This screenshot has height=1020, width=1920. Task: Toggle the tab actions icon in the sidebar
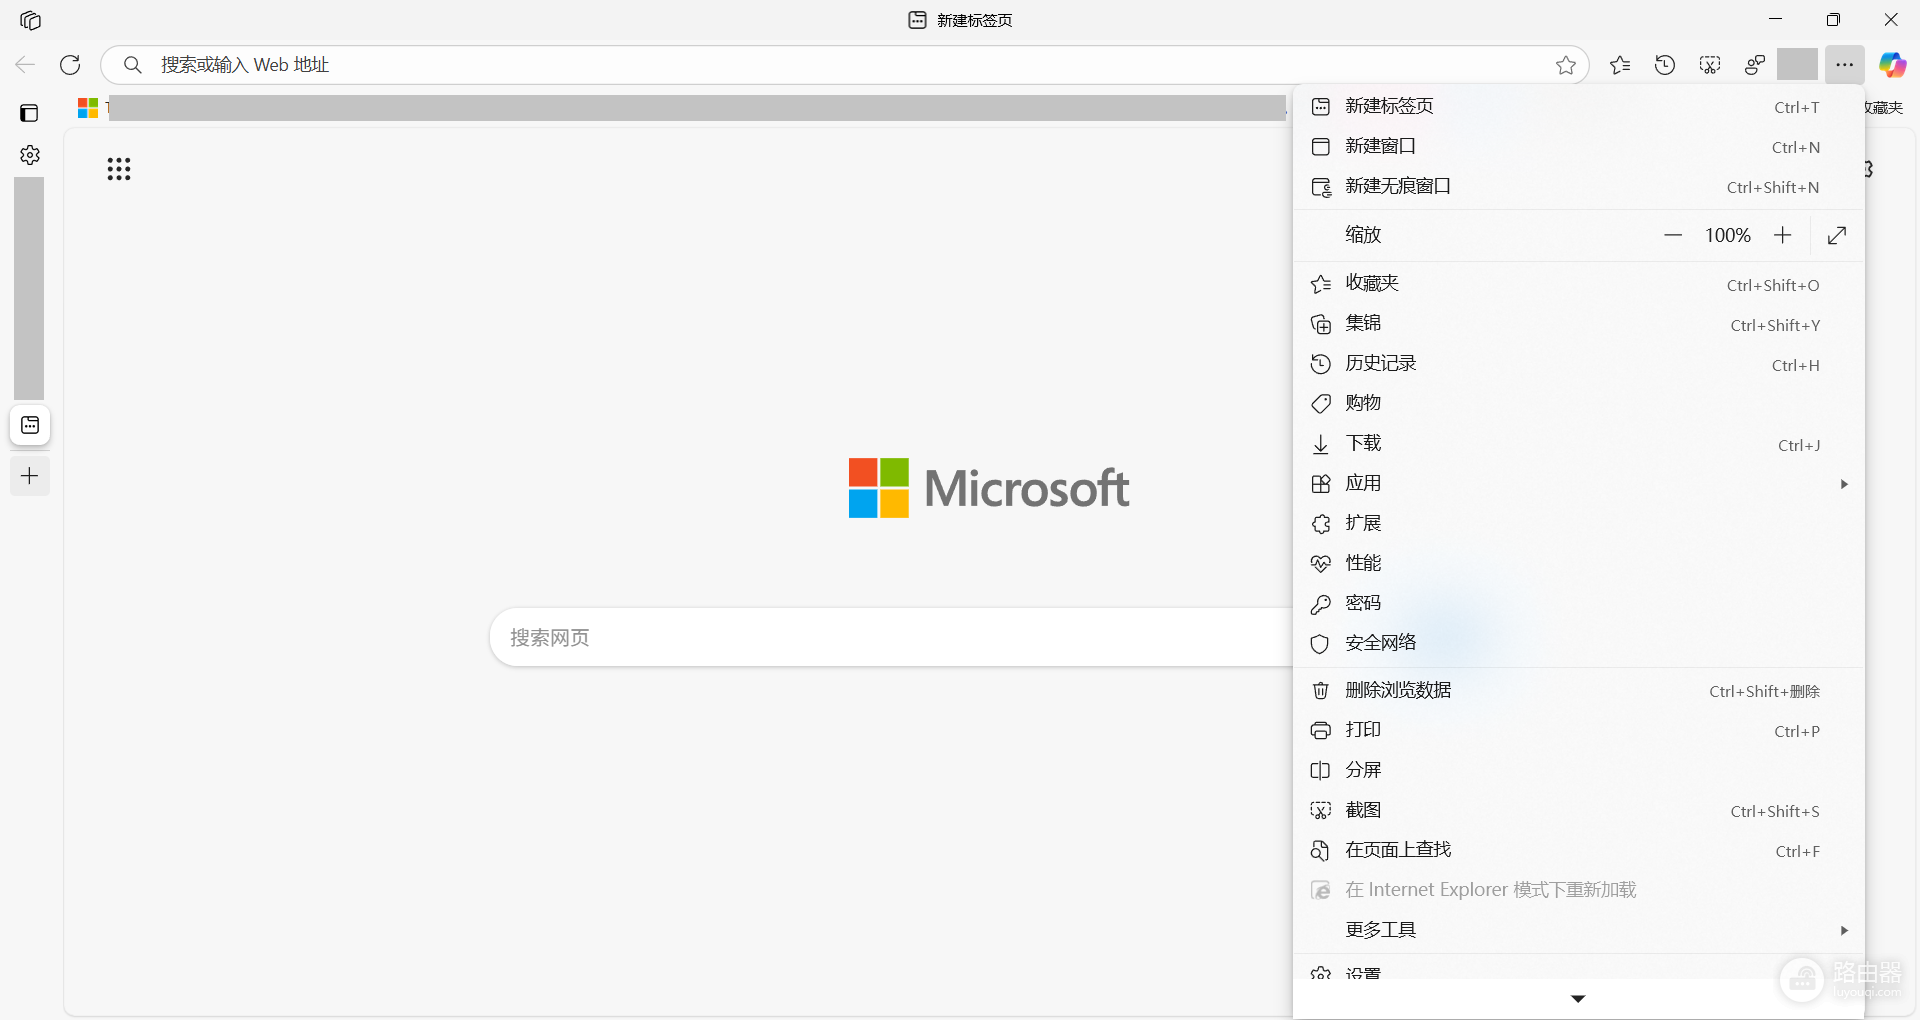point(29,113)
